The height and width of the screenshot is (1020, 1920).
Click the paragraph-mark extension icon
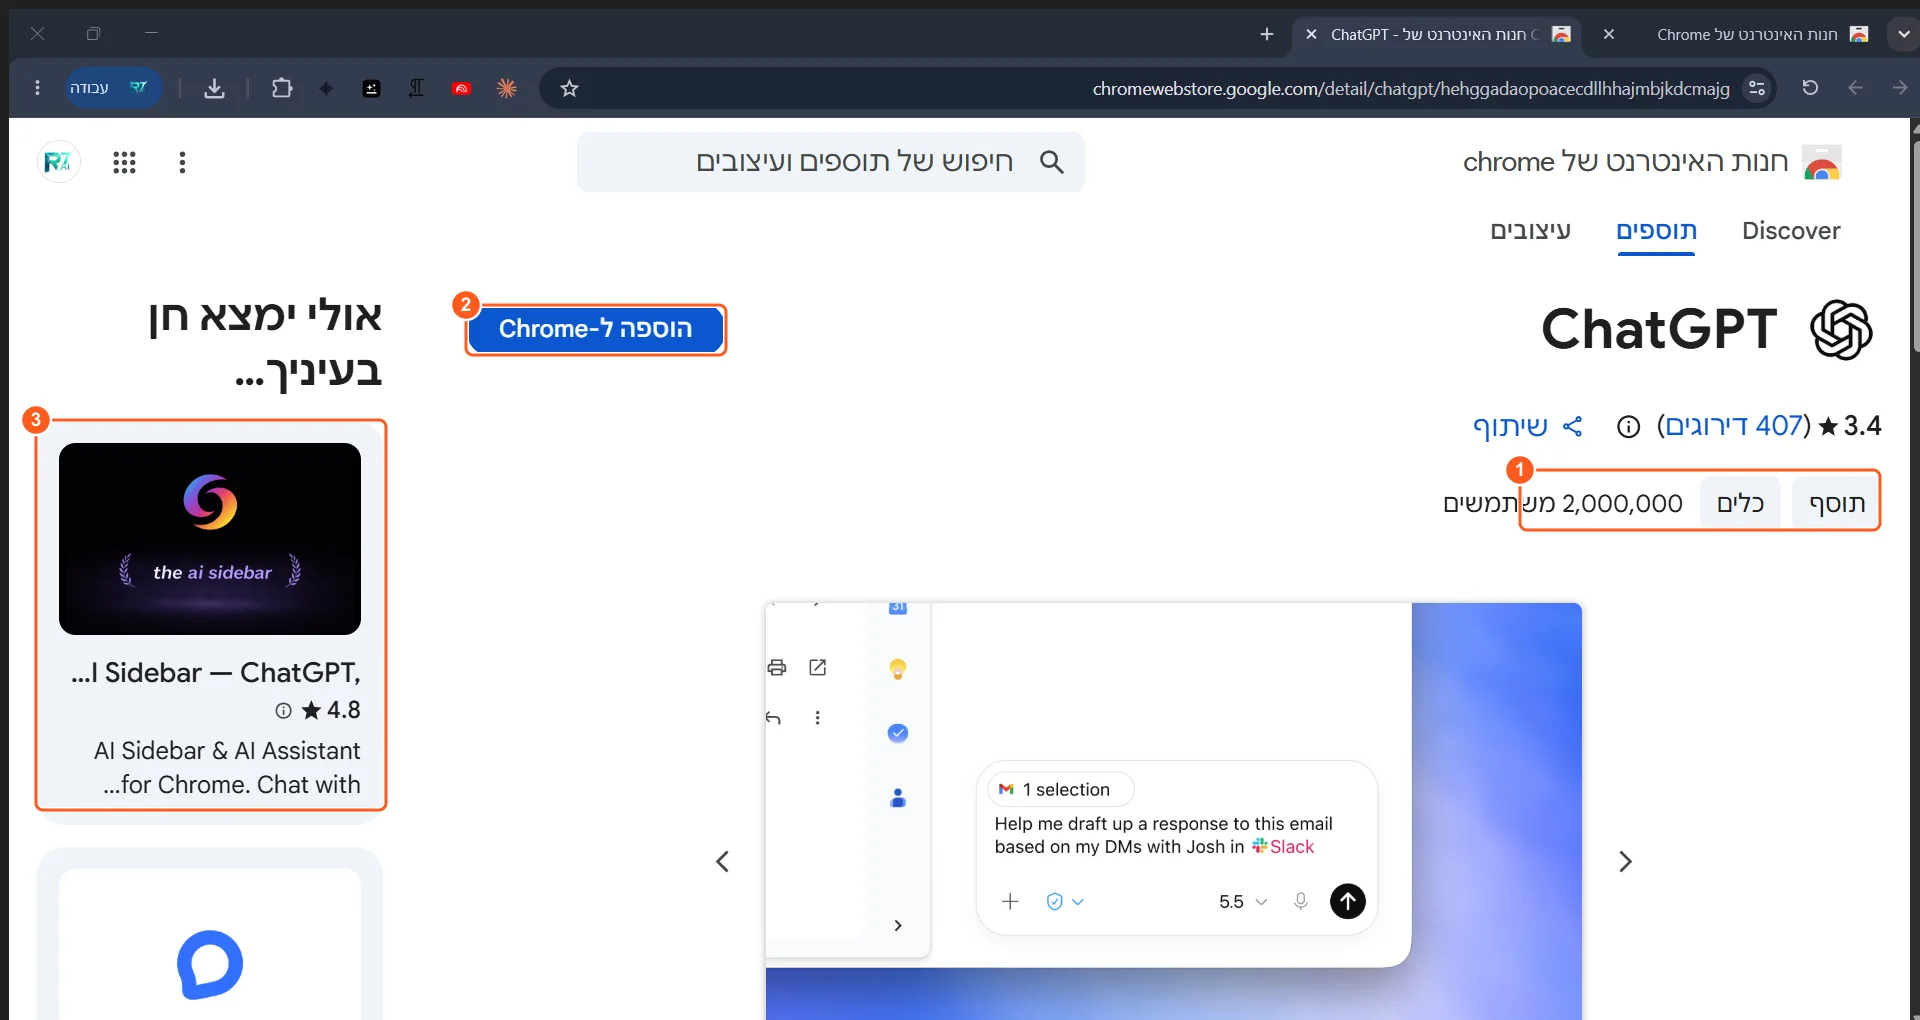[416, 88]
